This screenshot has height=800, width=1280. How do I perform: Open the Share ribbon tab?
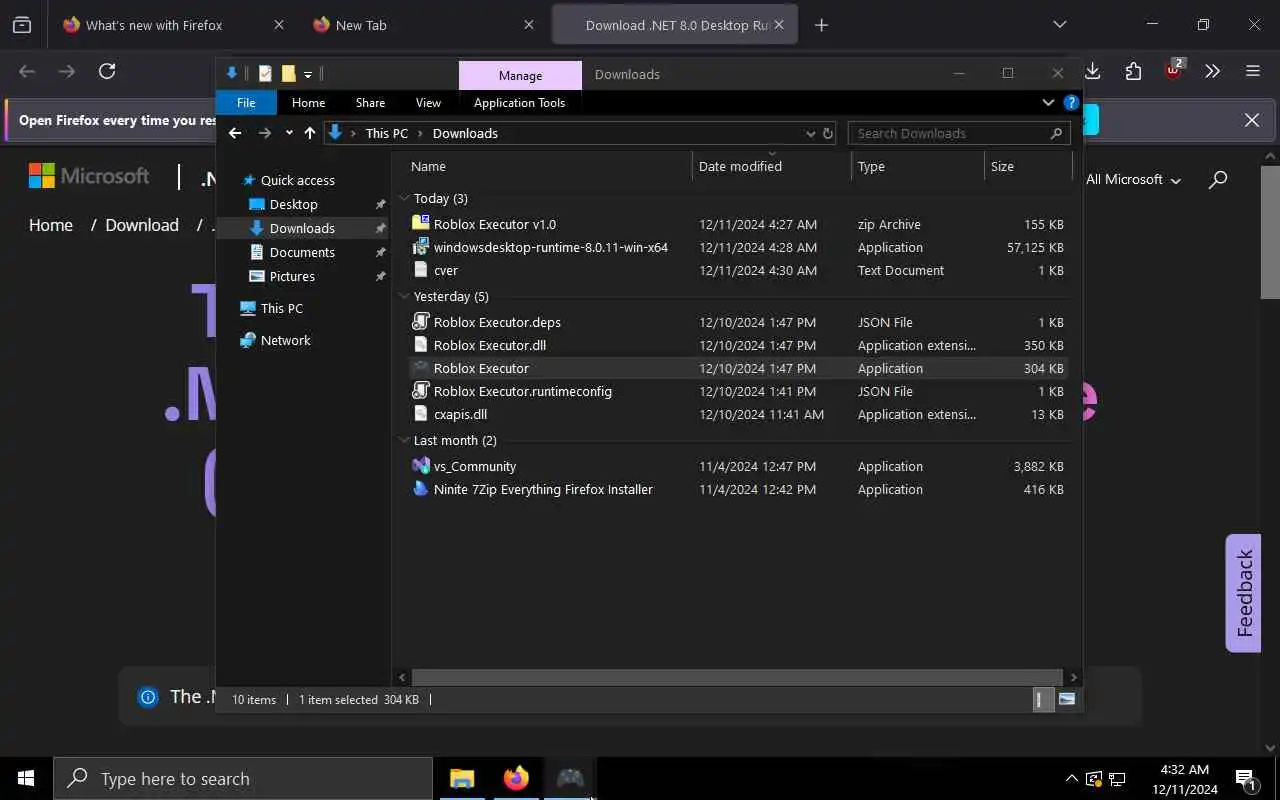tap(370, 102)
